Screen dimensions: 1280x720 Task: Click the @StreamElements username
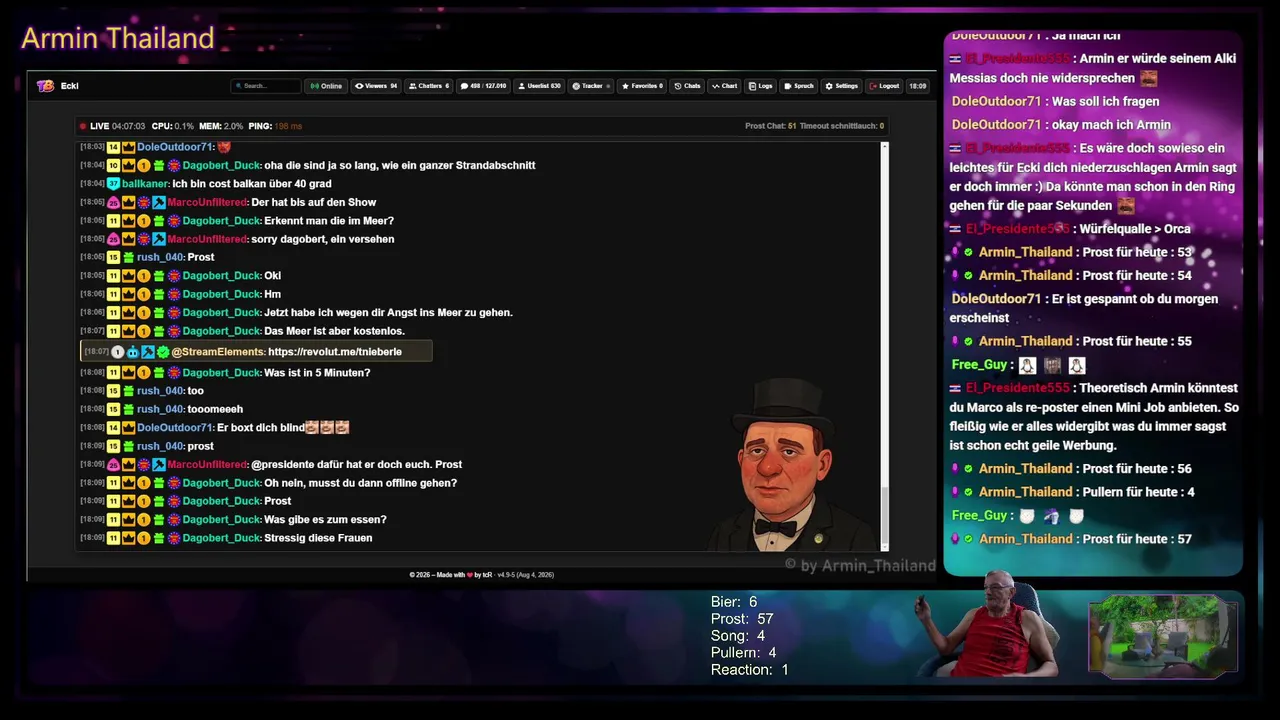pyautogui.click(x=218, y=352)
